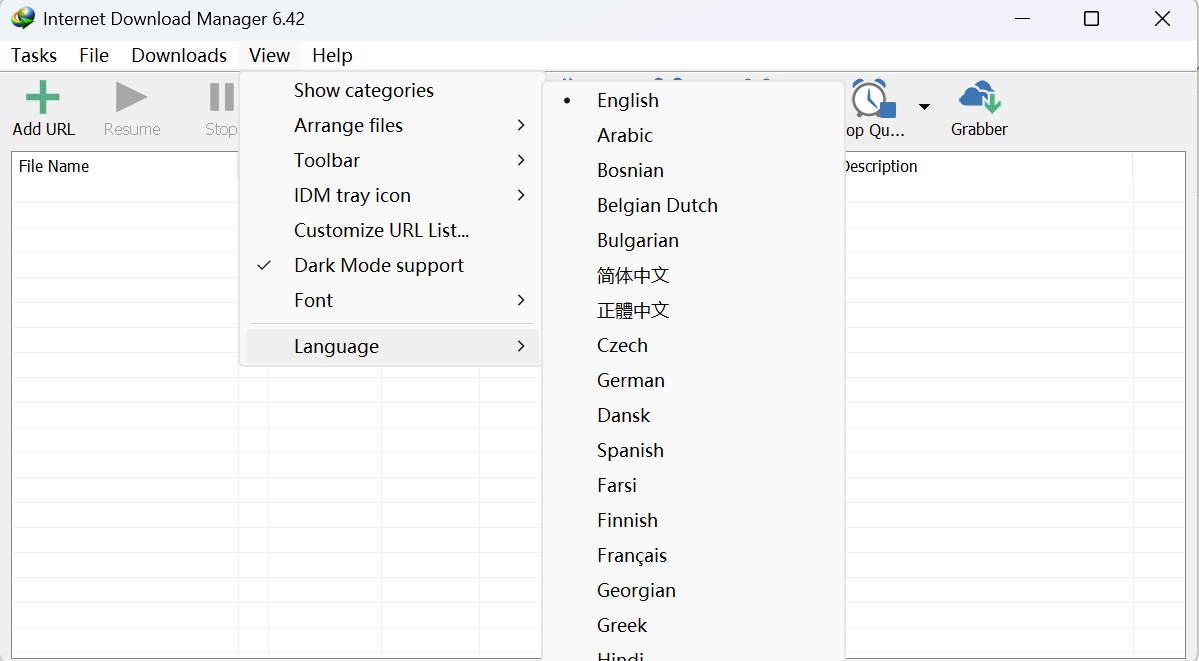Open the File menu
This screenshot has width=1199, height=661.
coord(94,55)
